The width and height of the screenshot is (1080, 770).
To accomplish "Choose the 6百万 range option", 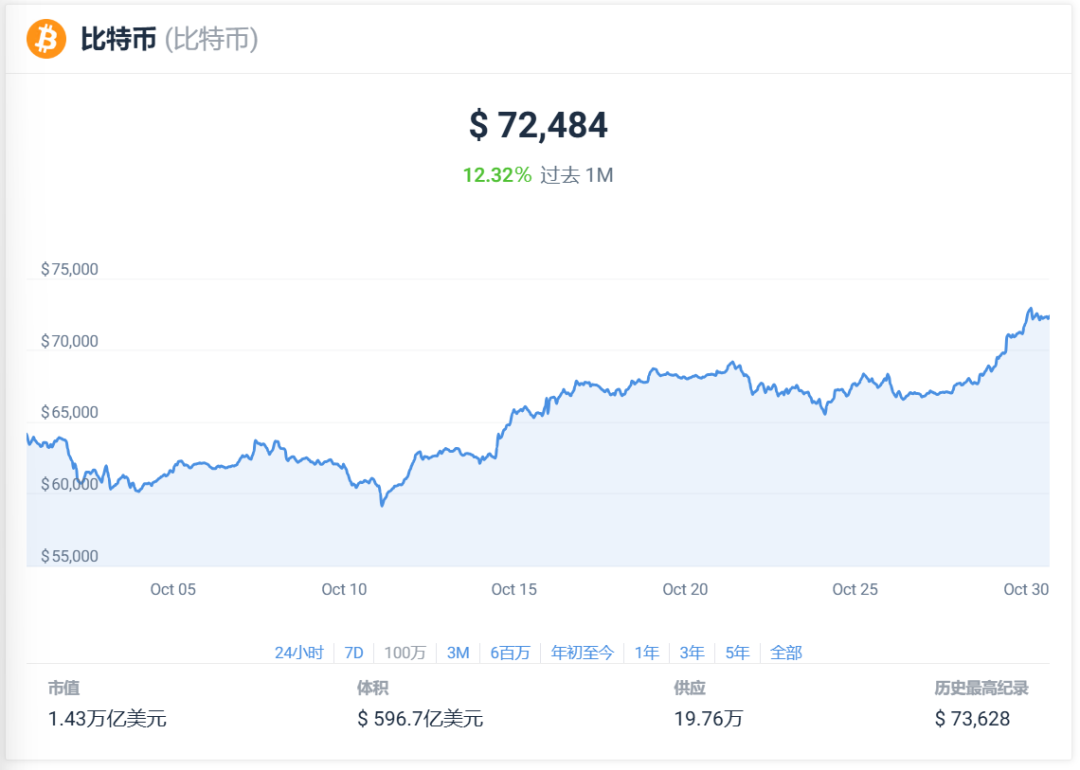I will (510, 652).
